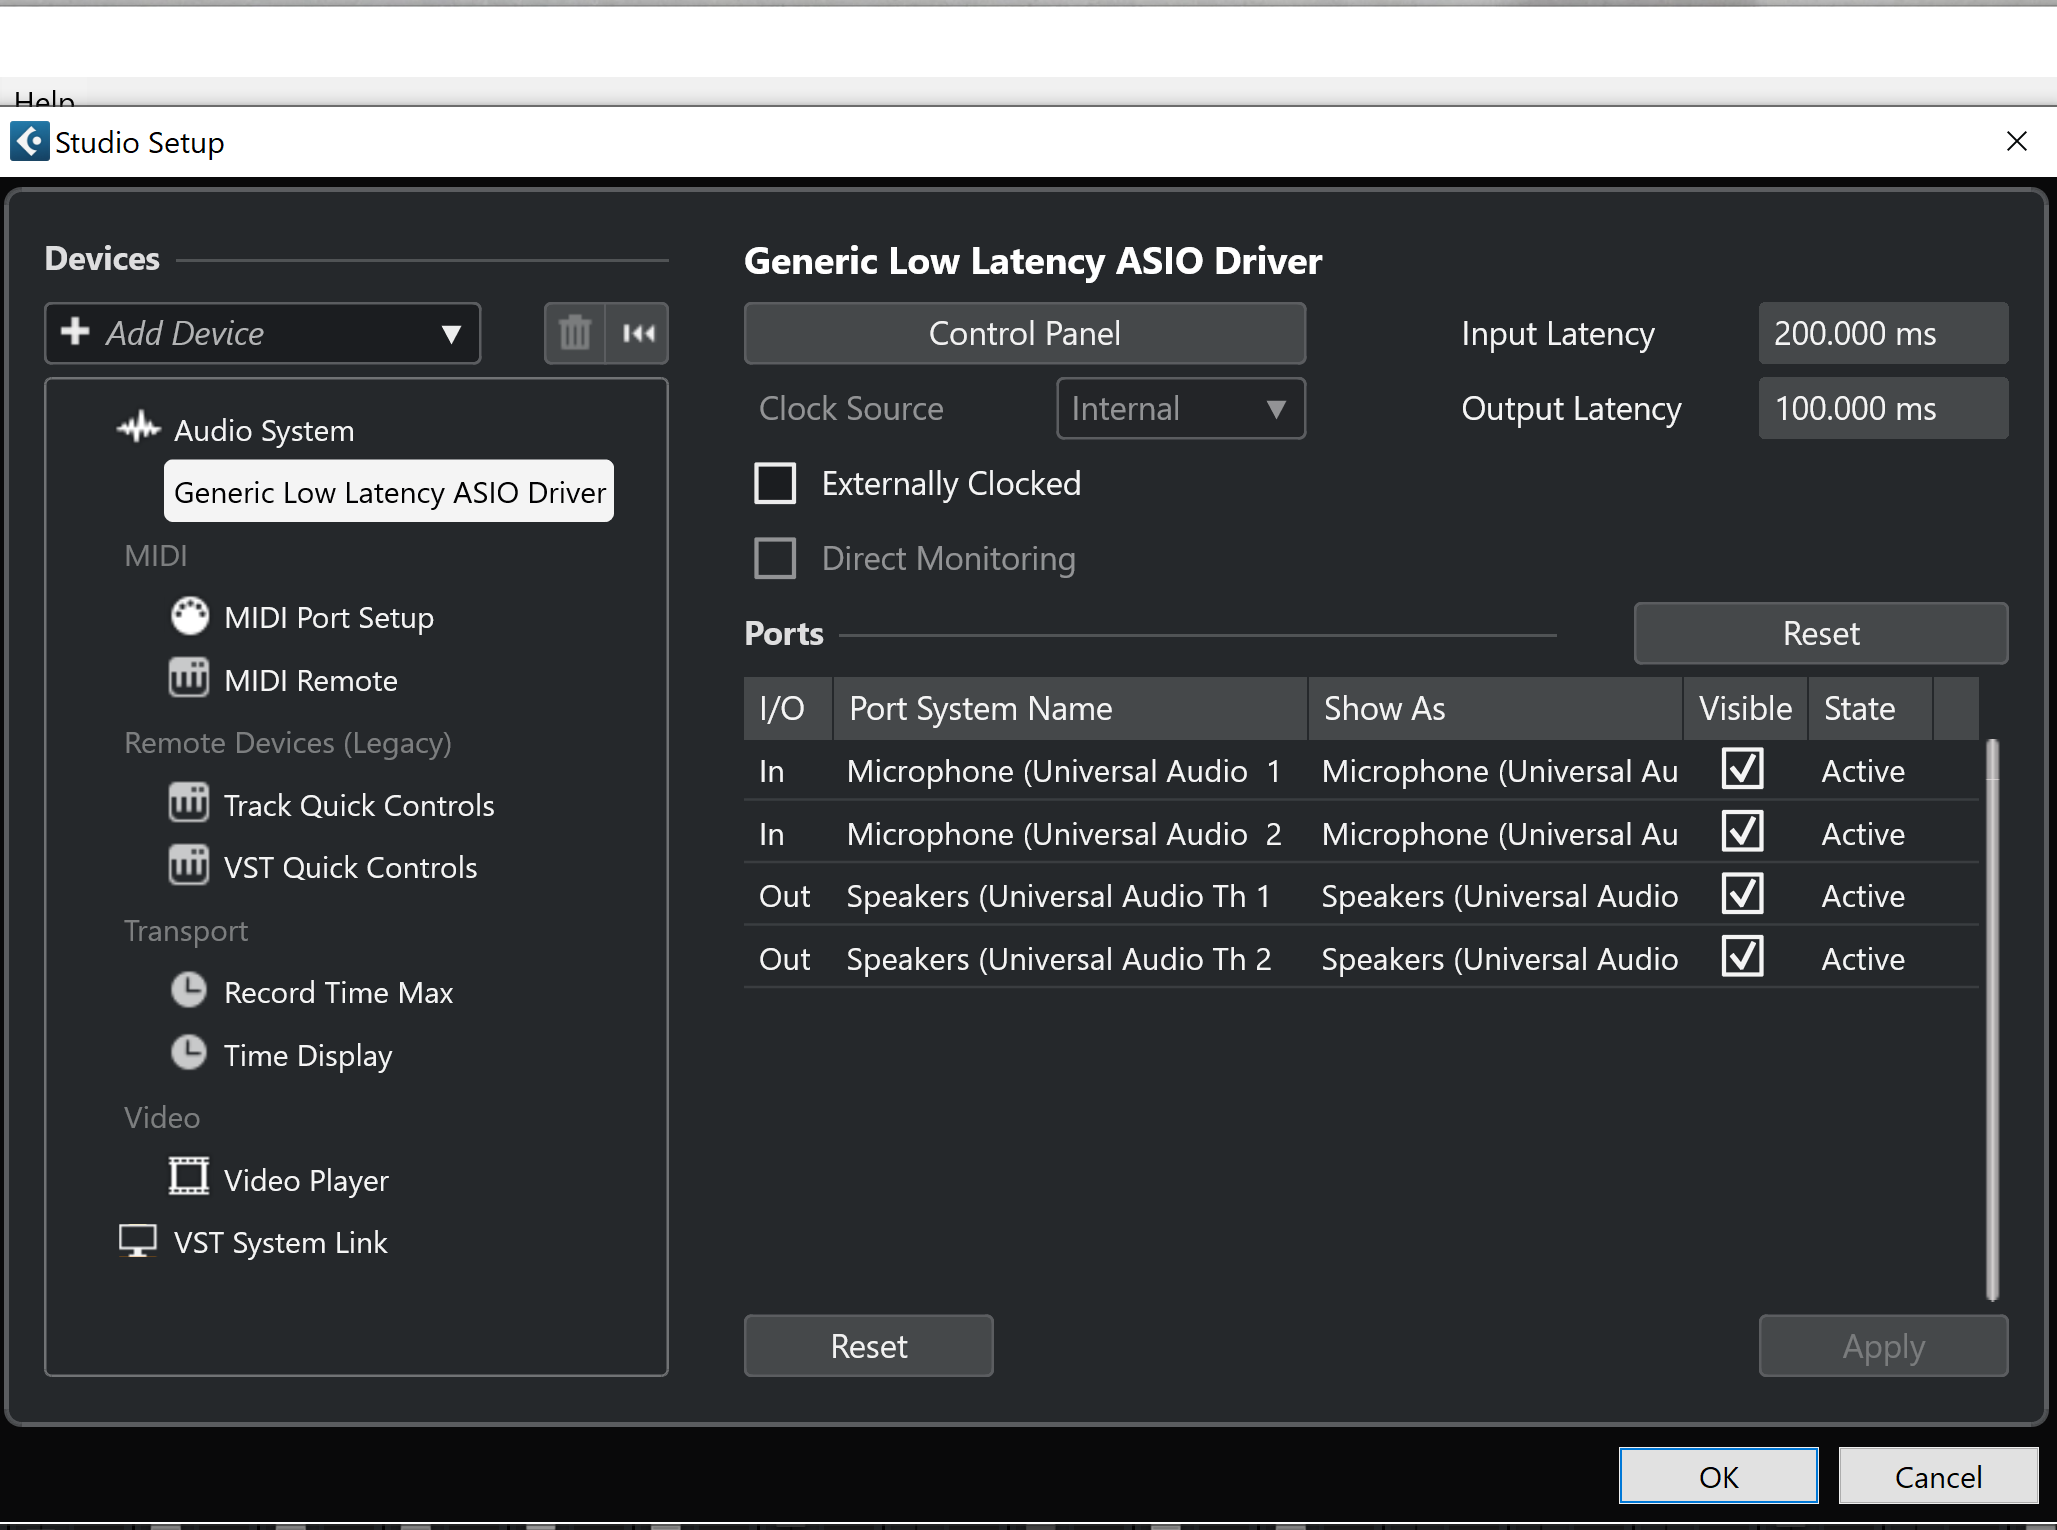The image size is (2057, 1530).
Task: Toggle the Direct Monitoring checkbox
Action: 775,559
